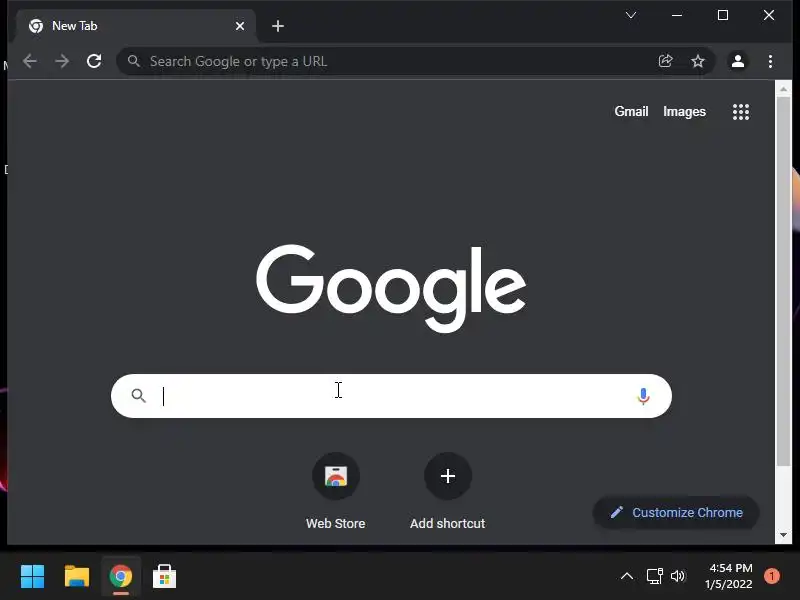Open the clock showing 4:54 PM
This screenshot has height=600, width=800.
coord(729,576)
